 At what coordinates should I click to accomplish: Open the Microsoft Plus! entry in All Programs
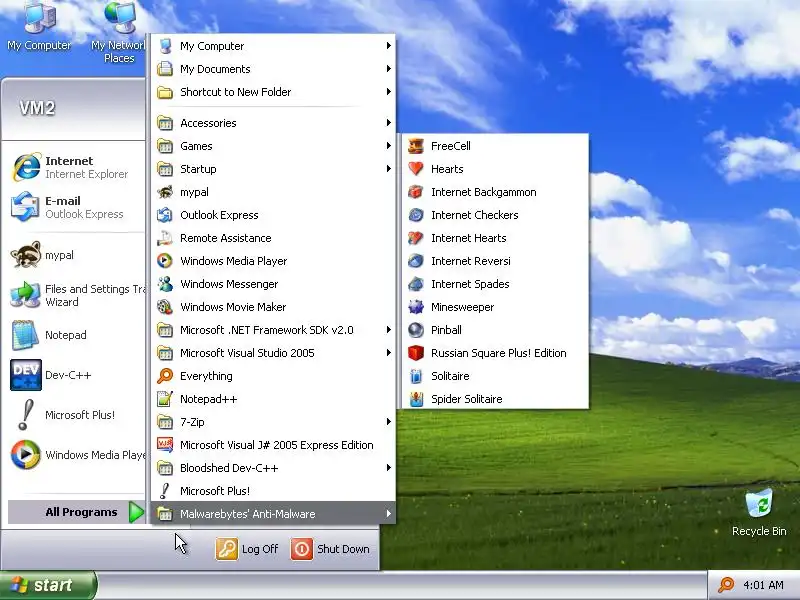(x=273, y=491)
